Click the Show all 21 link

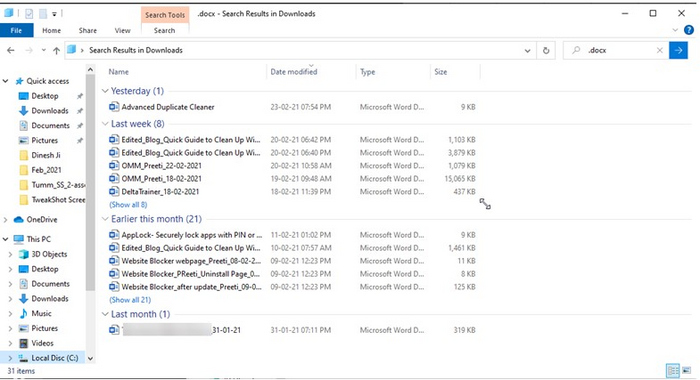point(130,300)
